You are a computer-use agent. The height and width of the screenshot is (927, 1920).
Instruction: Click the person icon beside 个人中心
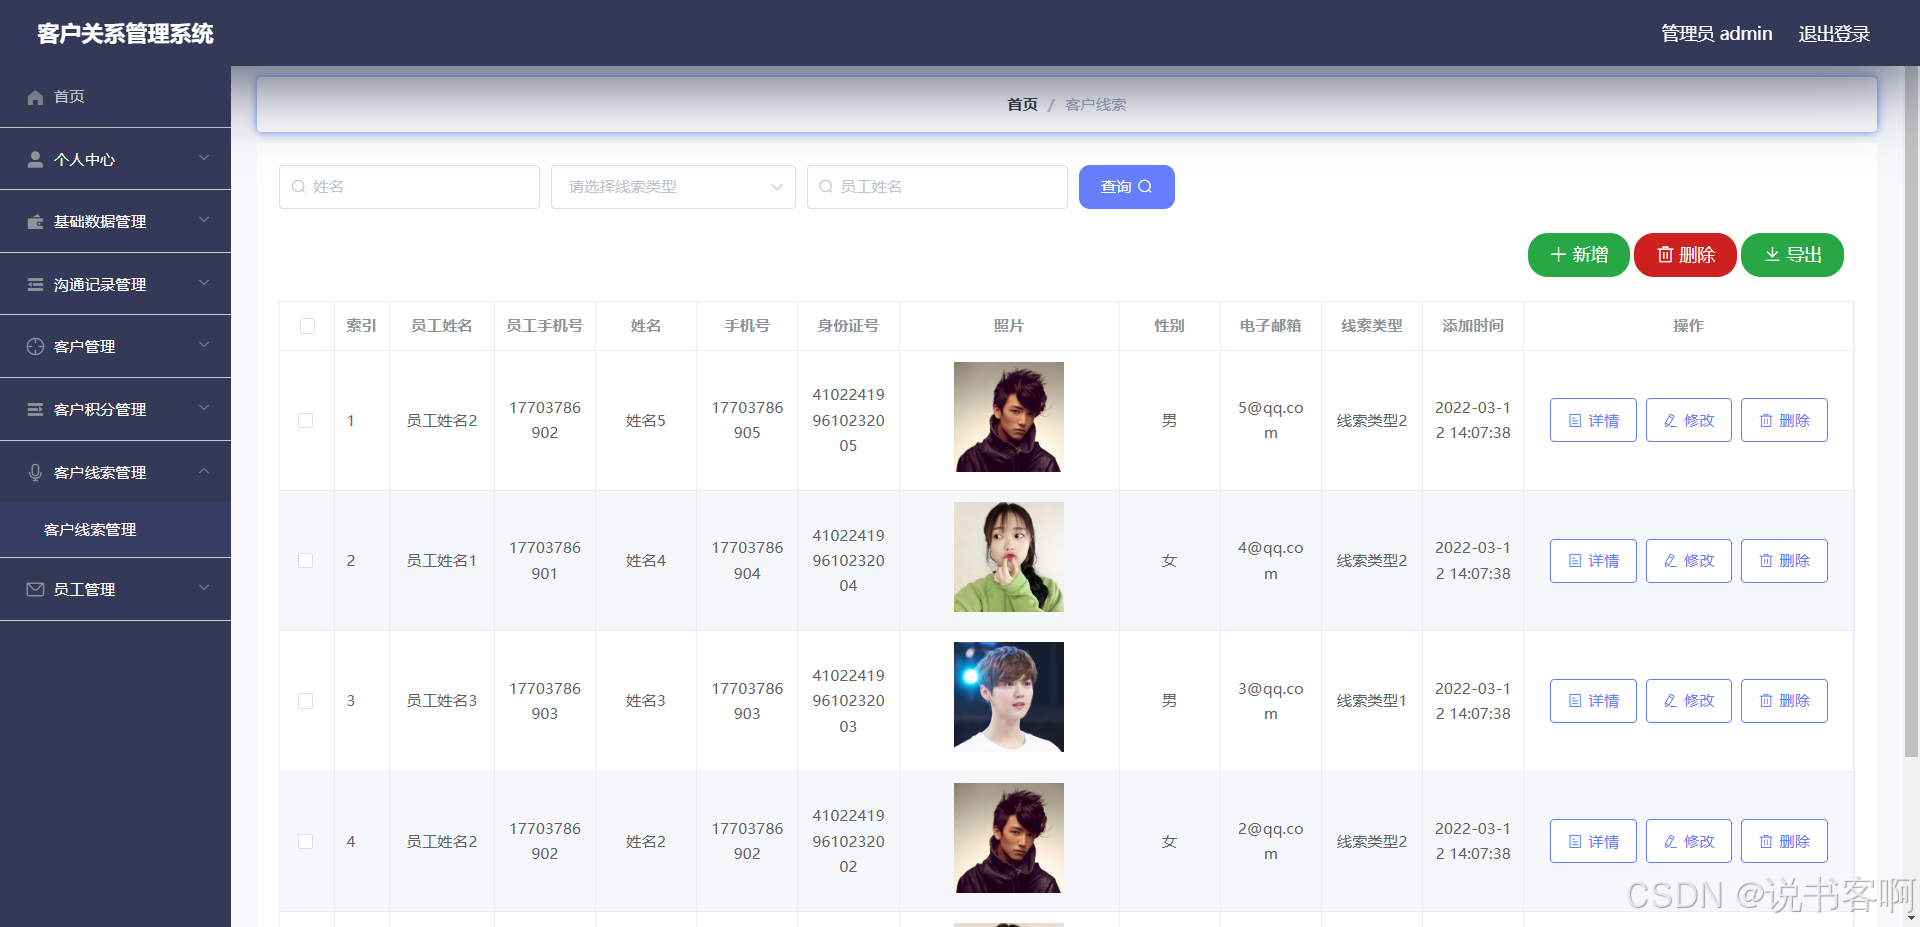[x=35, y=159]
